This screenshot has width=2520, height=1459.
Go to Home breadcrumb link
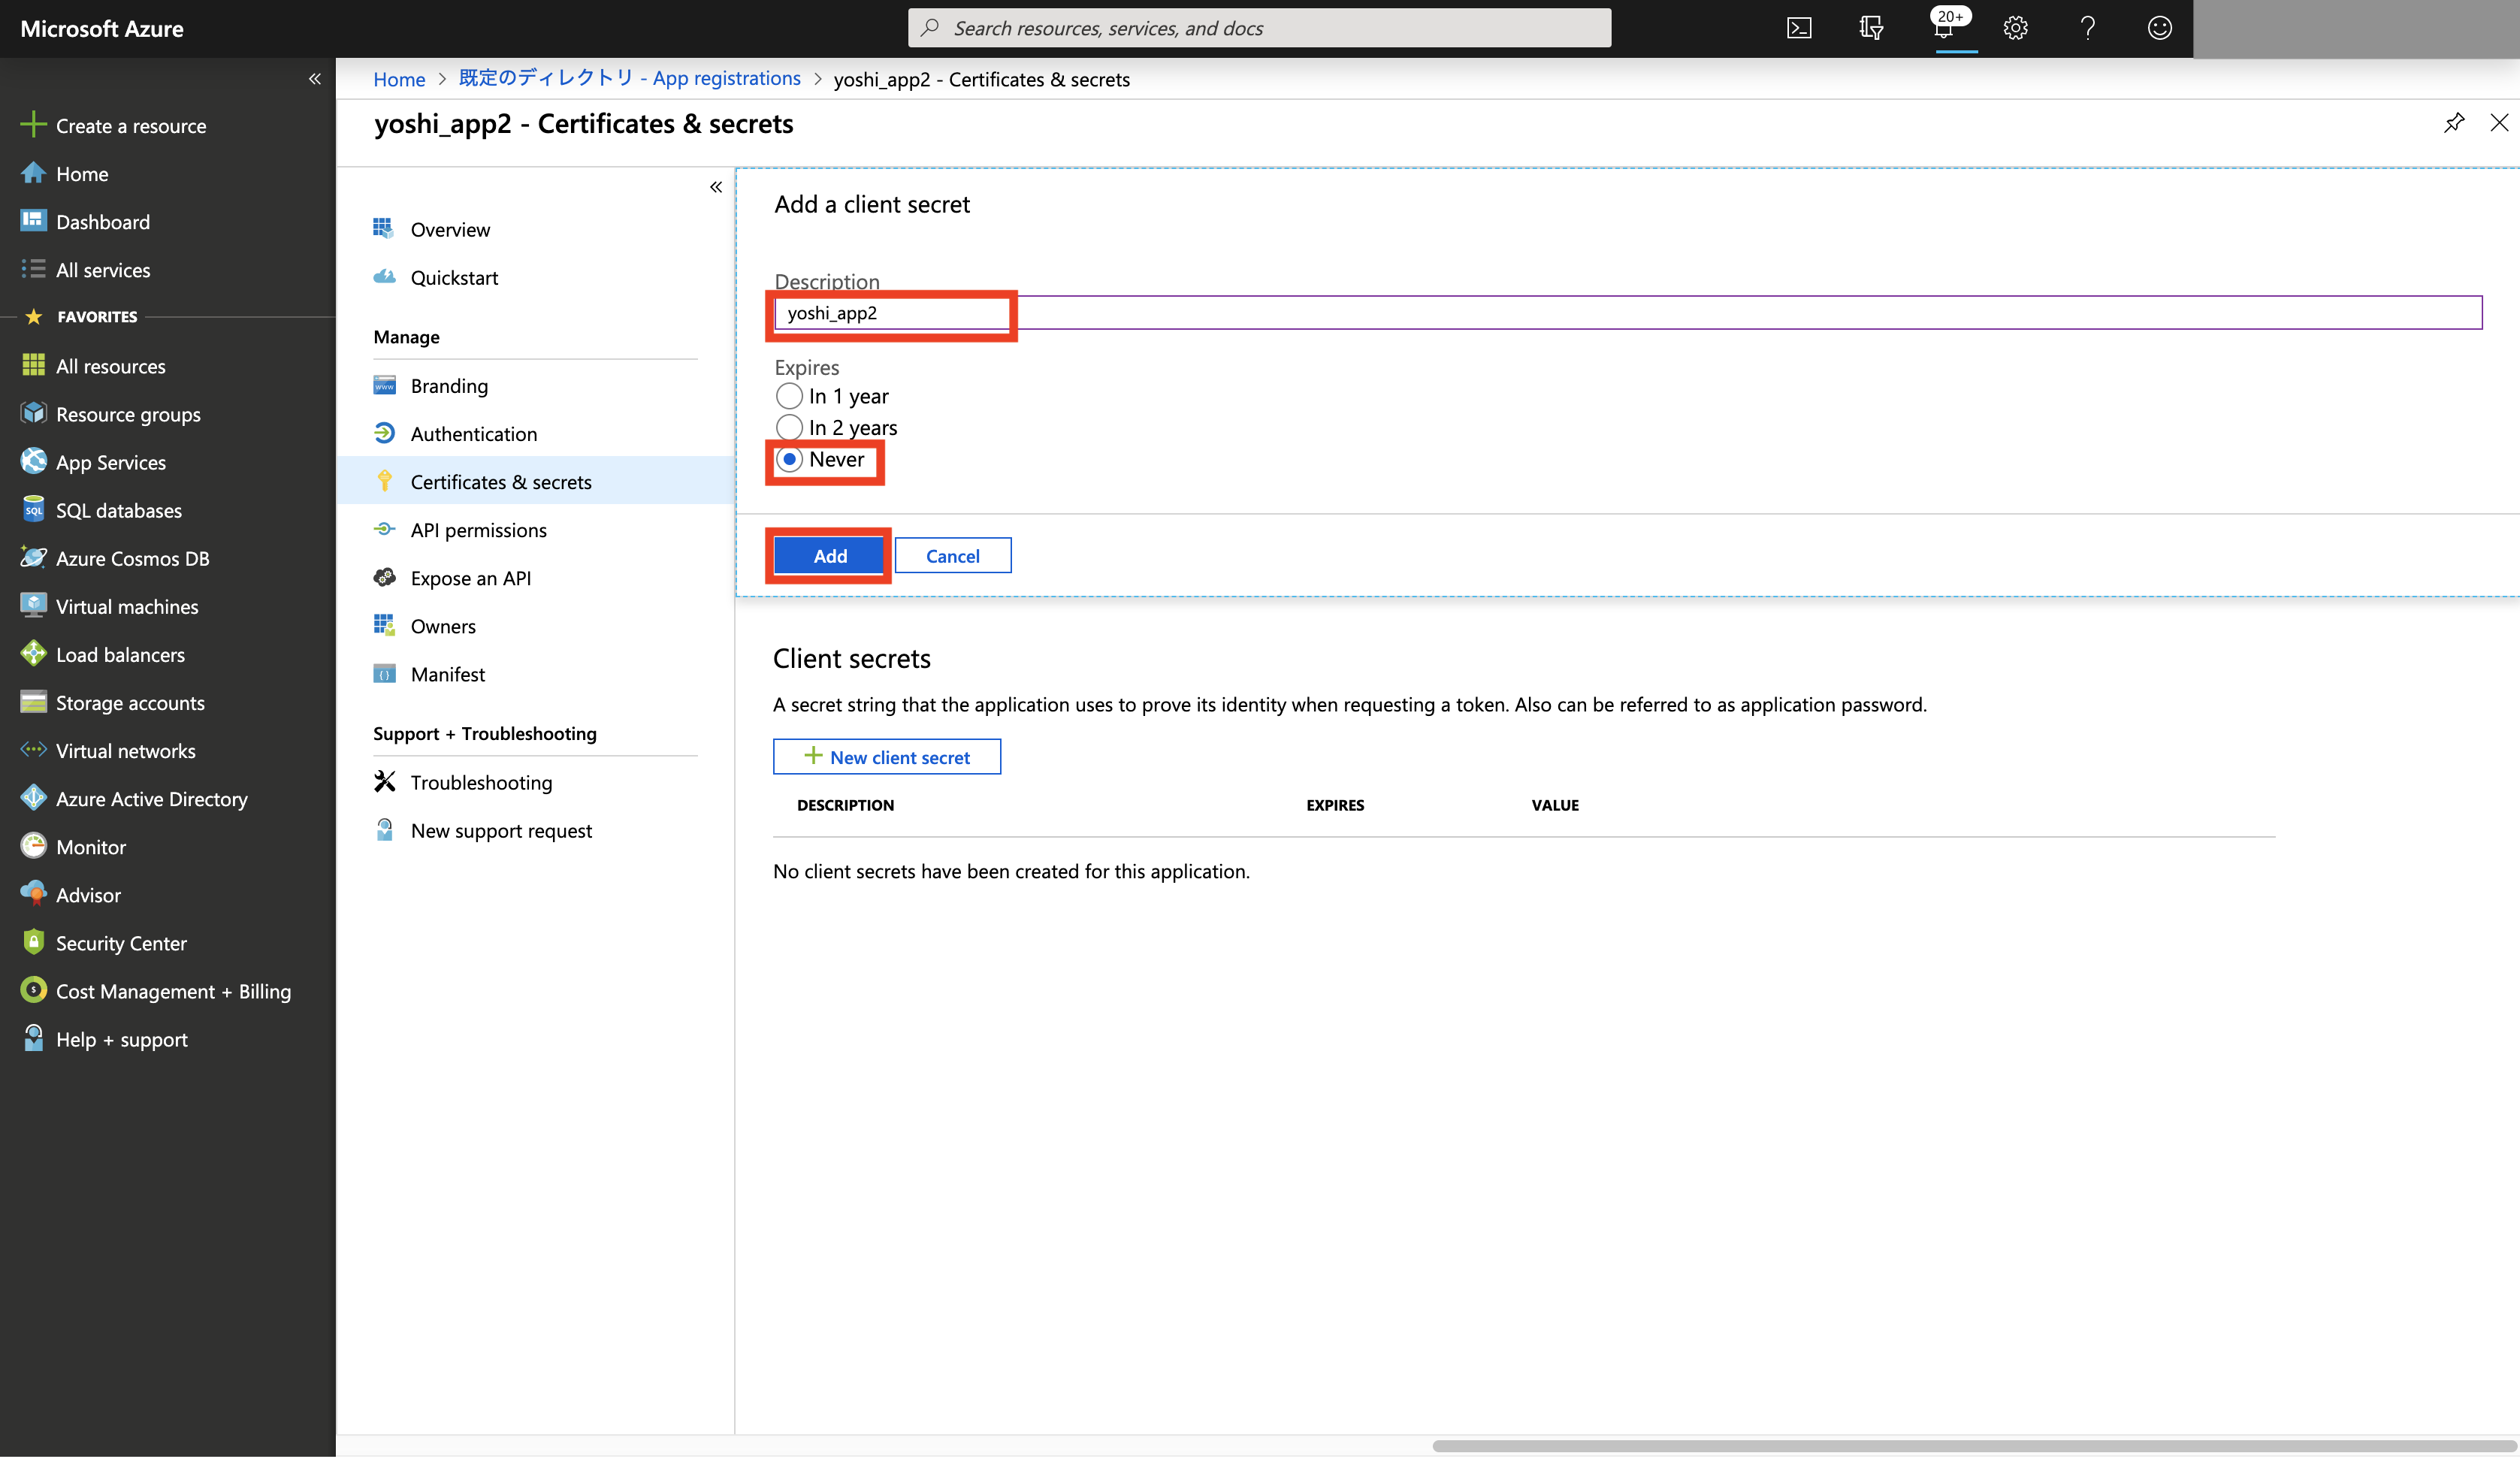point(399,79)
